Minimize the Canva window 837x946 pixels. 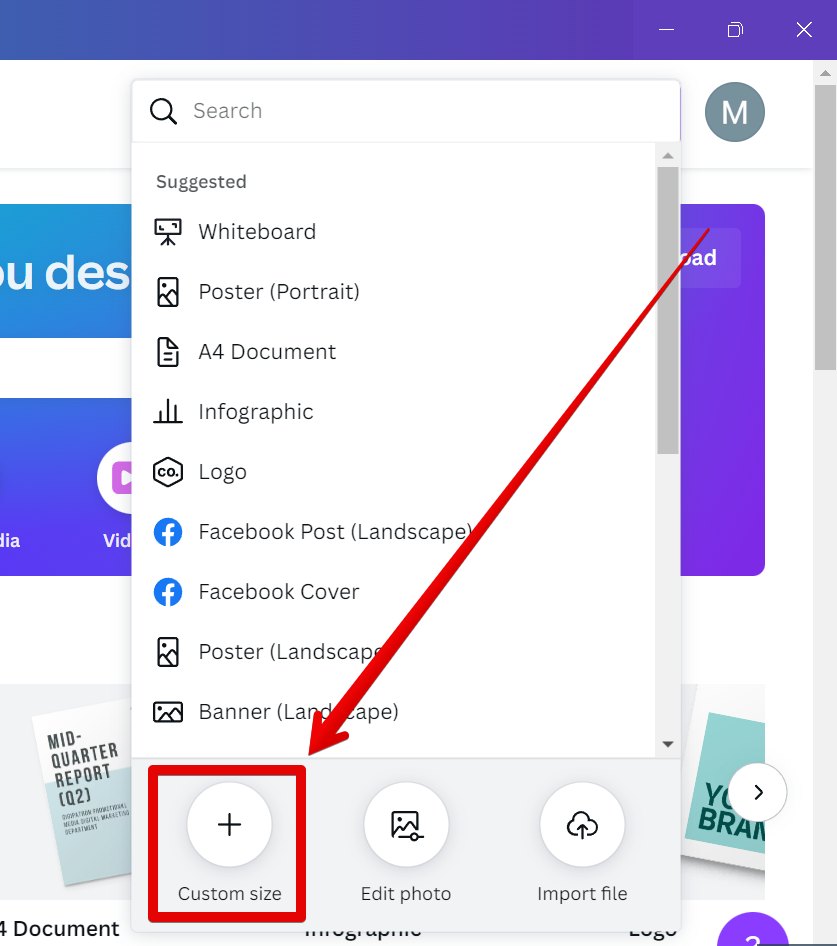[666, 30]
